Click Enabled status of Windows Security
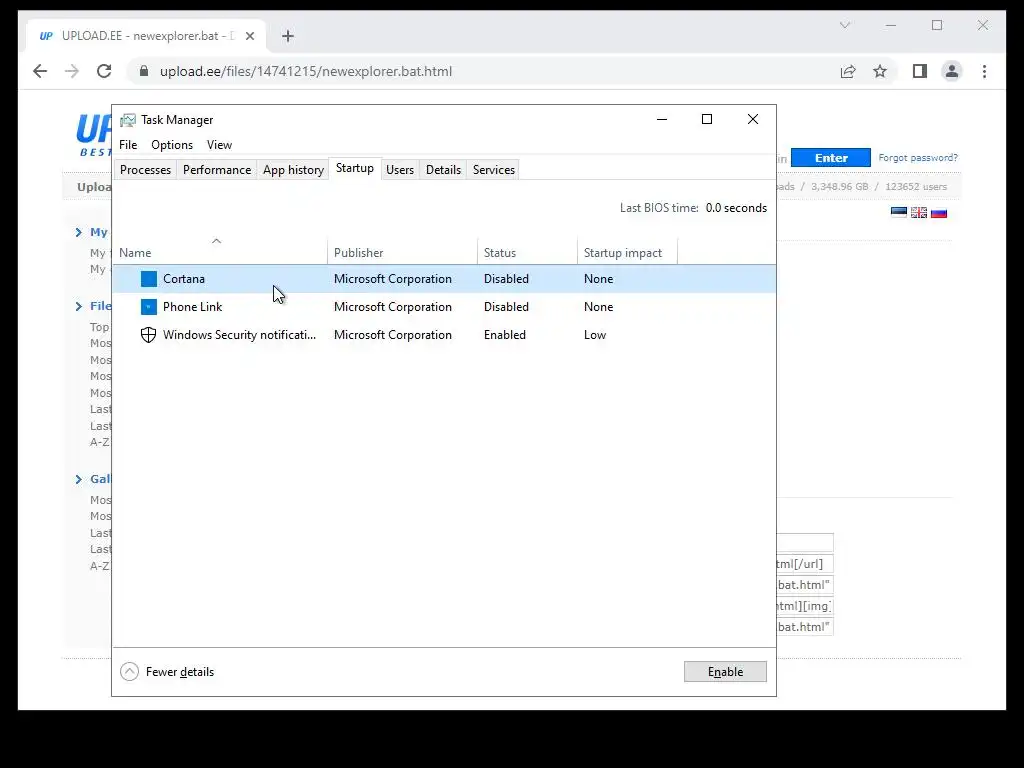 click(505, 335)
